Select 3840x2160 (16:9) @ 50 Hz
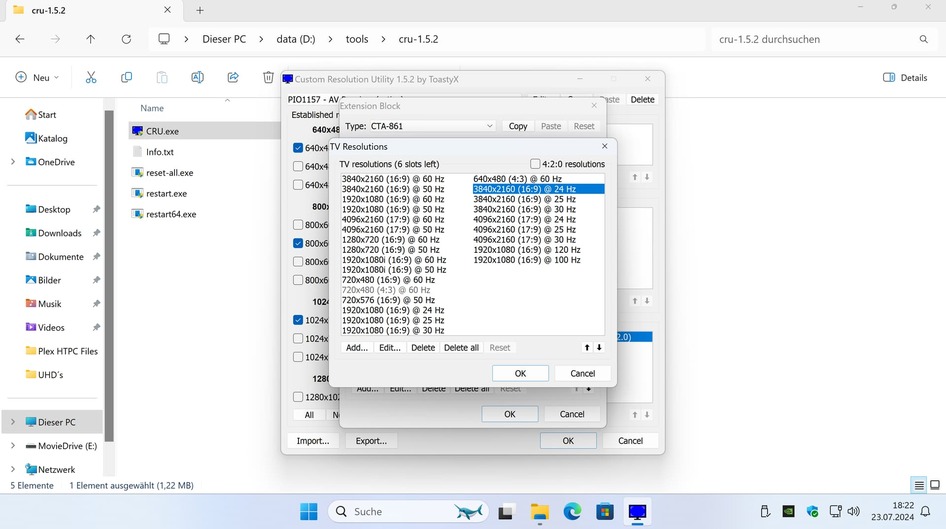 coord(393,189)
